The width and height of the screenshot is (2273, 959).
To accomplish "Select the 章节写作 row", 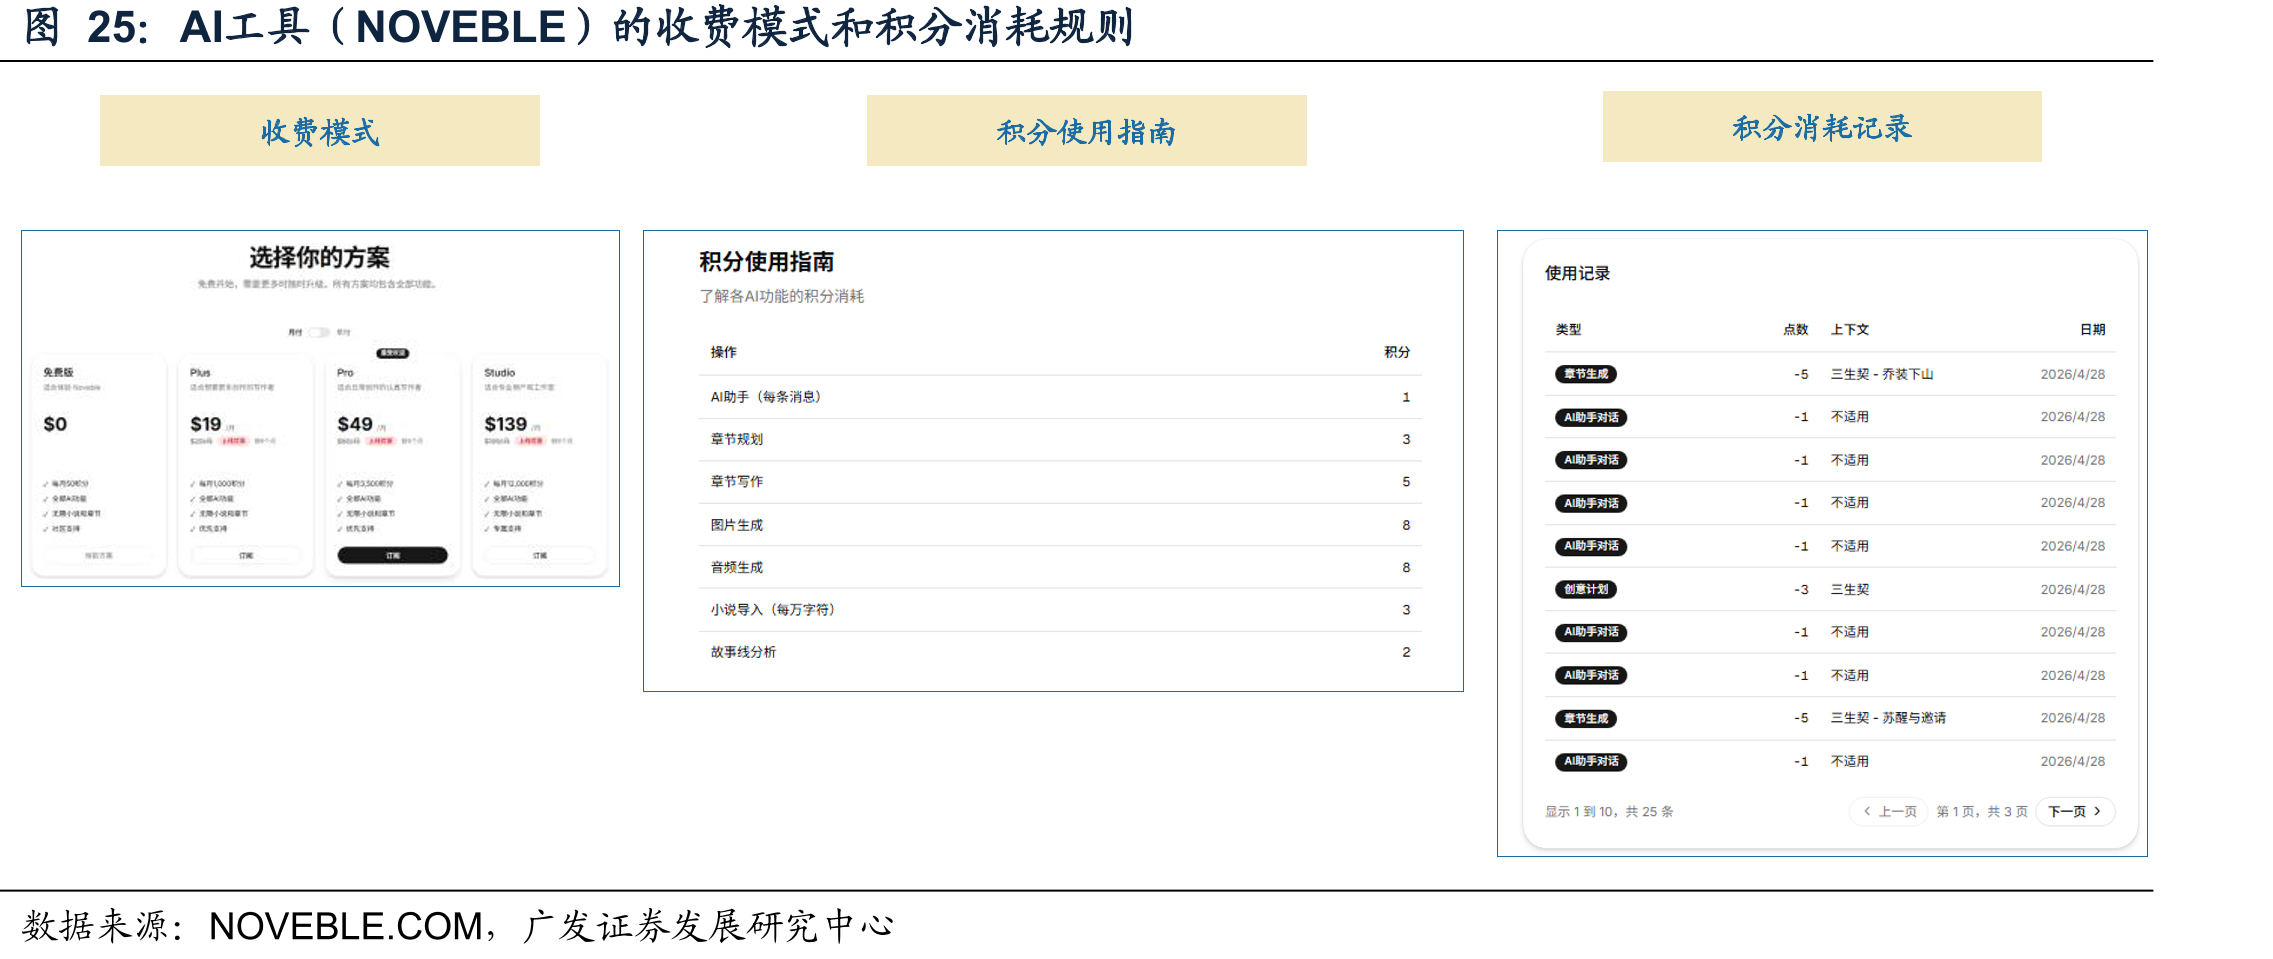I will tap(1060, 482).
